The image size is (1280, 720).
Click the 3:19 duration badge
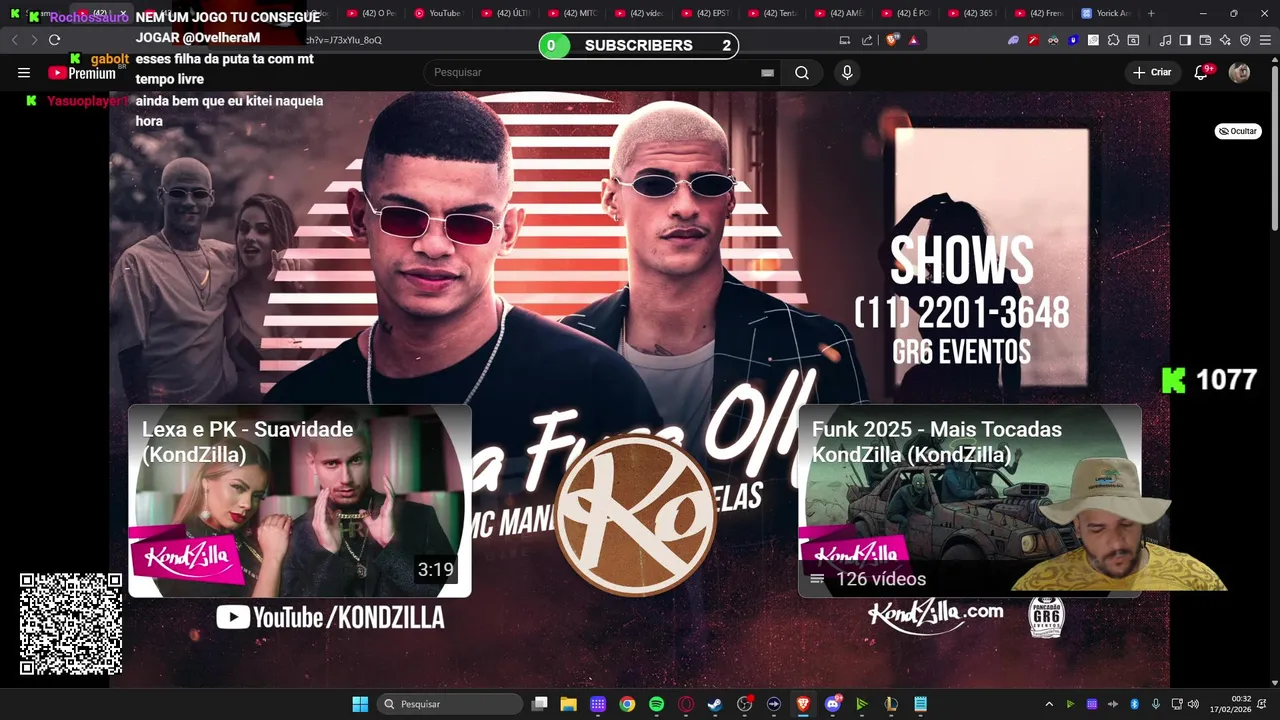click(x=436, y=570)
